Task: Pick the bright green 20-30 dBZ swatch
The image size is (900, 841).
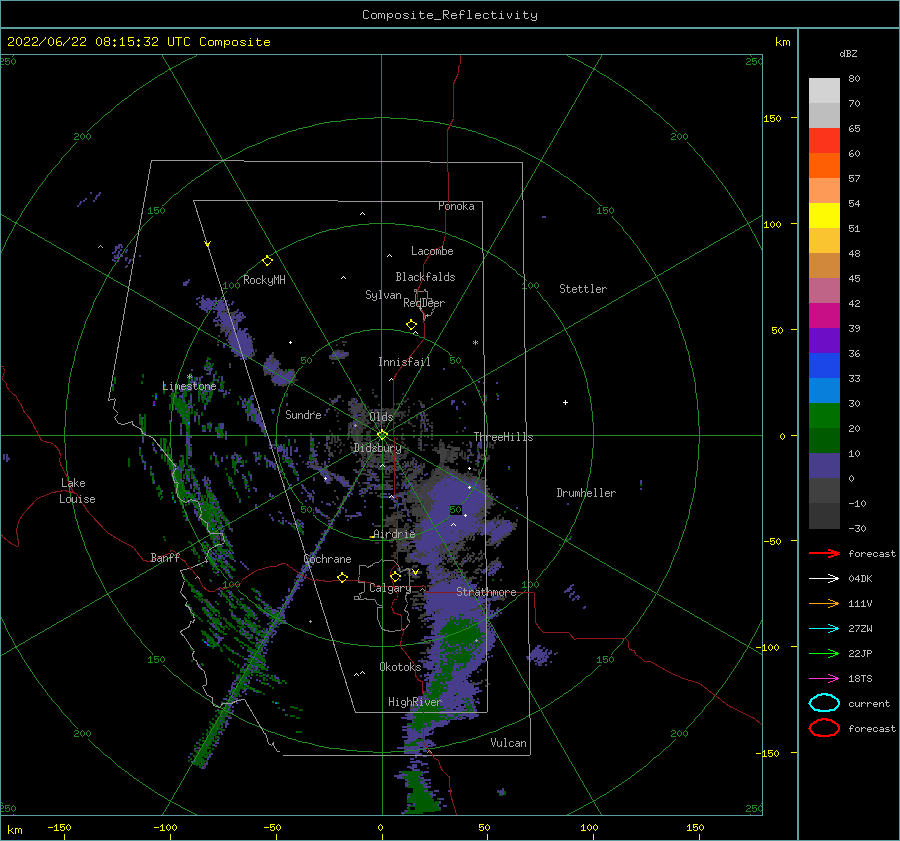Action: click(x=824, y=416)
